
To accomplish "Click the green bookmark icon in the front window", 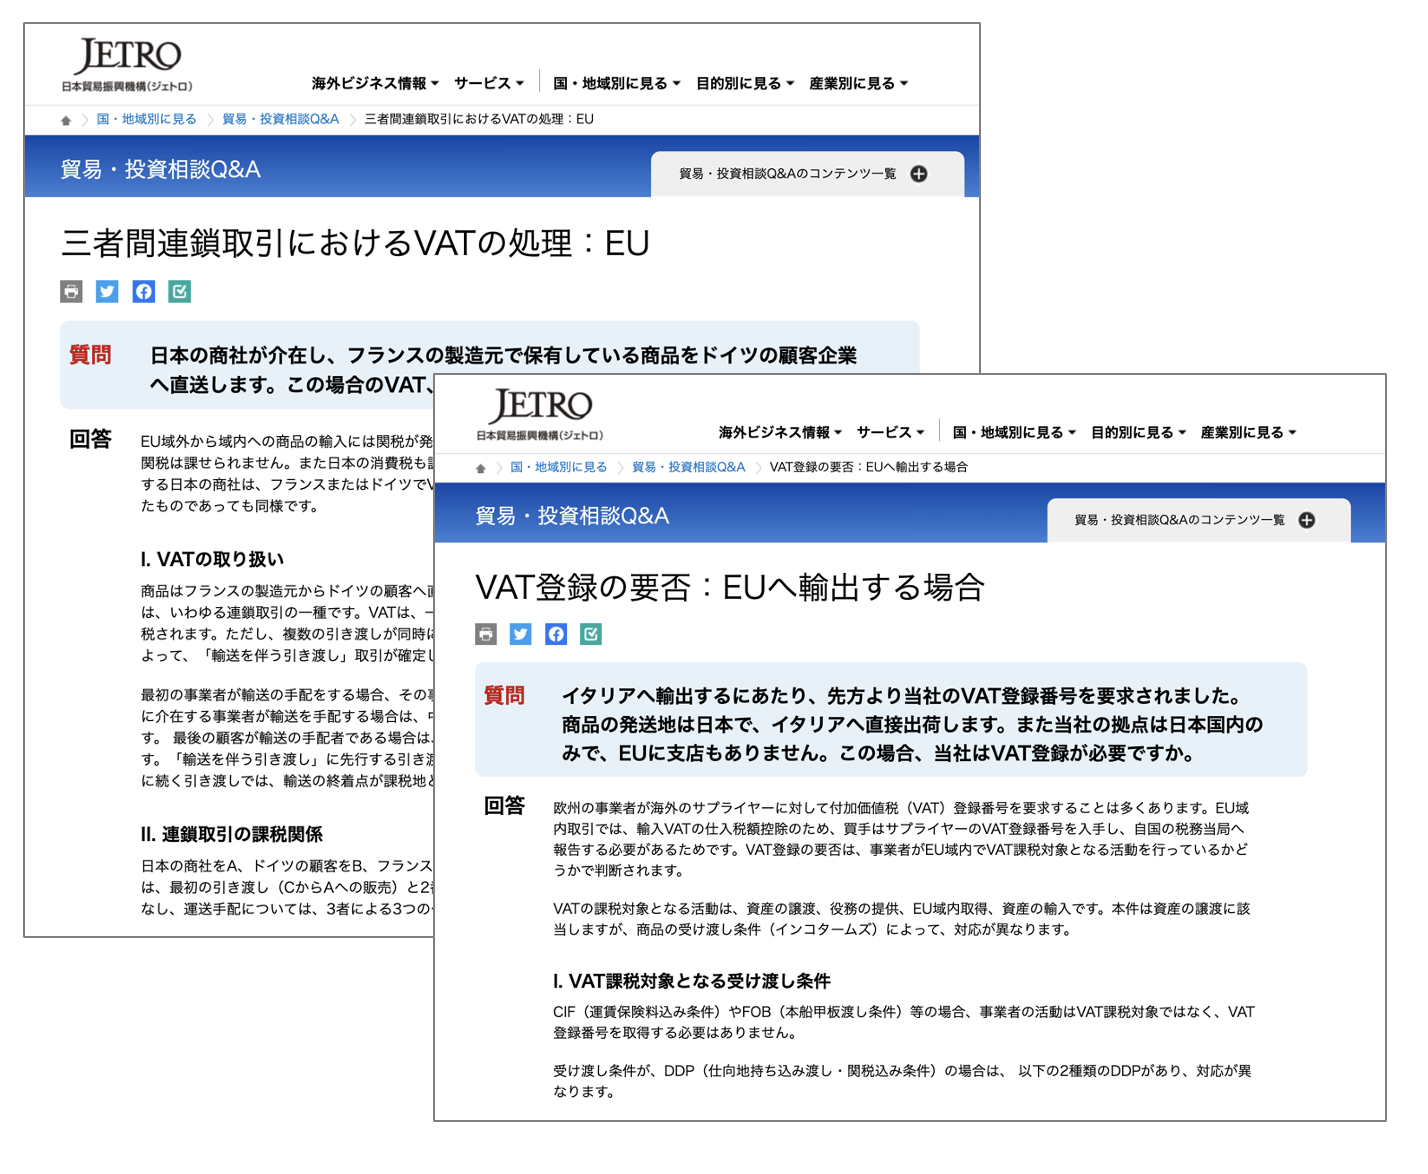I will tap(591, 634).
